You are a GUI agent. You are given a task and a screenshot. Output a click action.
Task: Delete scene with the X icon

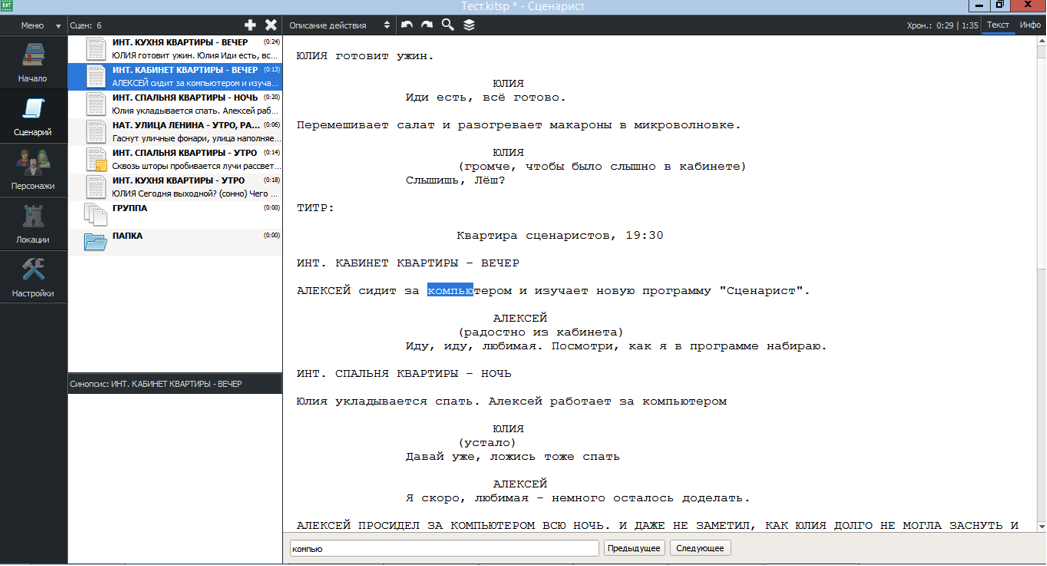point(270,25)
